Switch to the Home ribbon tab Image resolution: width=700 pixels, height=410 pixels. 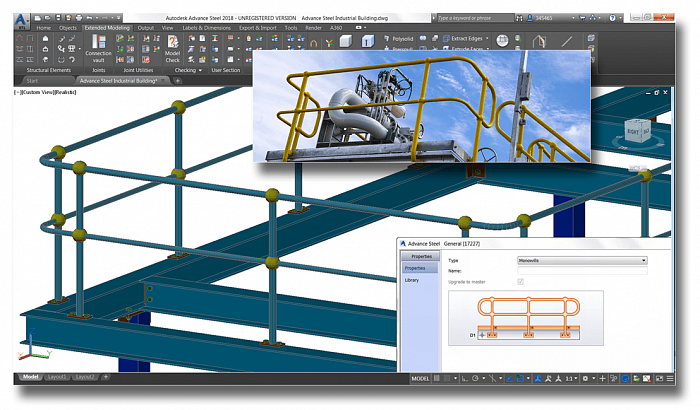43,28
